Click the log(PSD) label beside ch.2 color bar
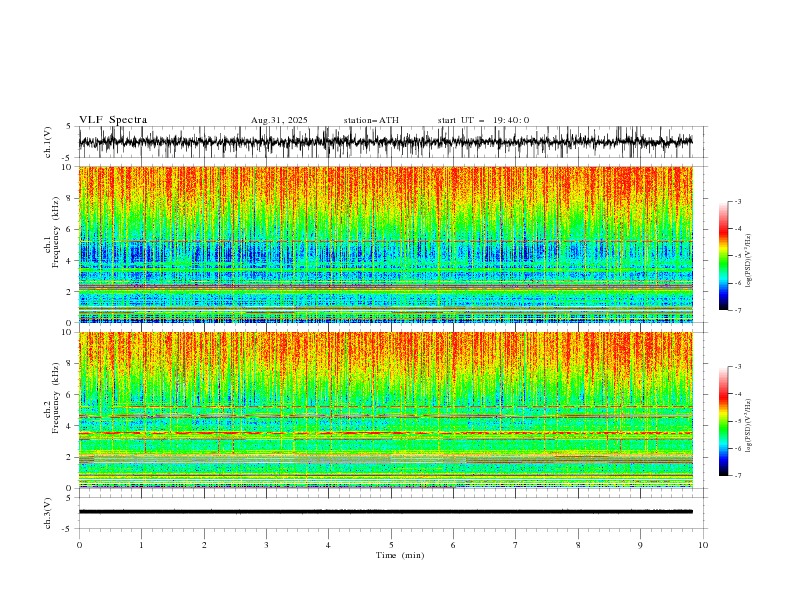Screen dimensions: 792x612 pyautogui.click(x=749, y=426)
